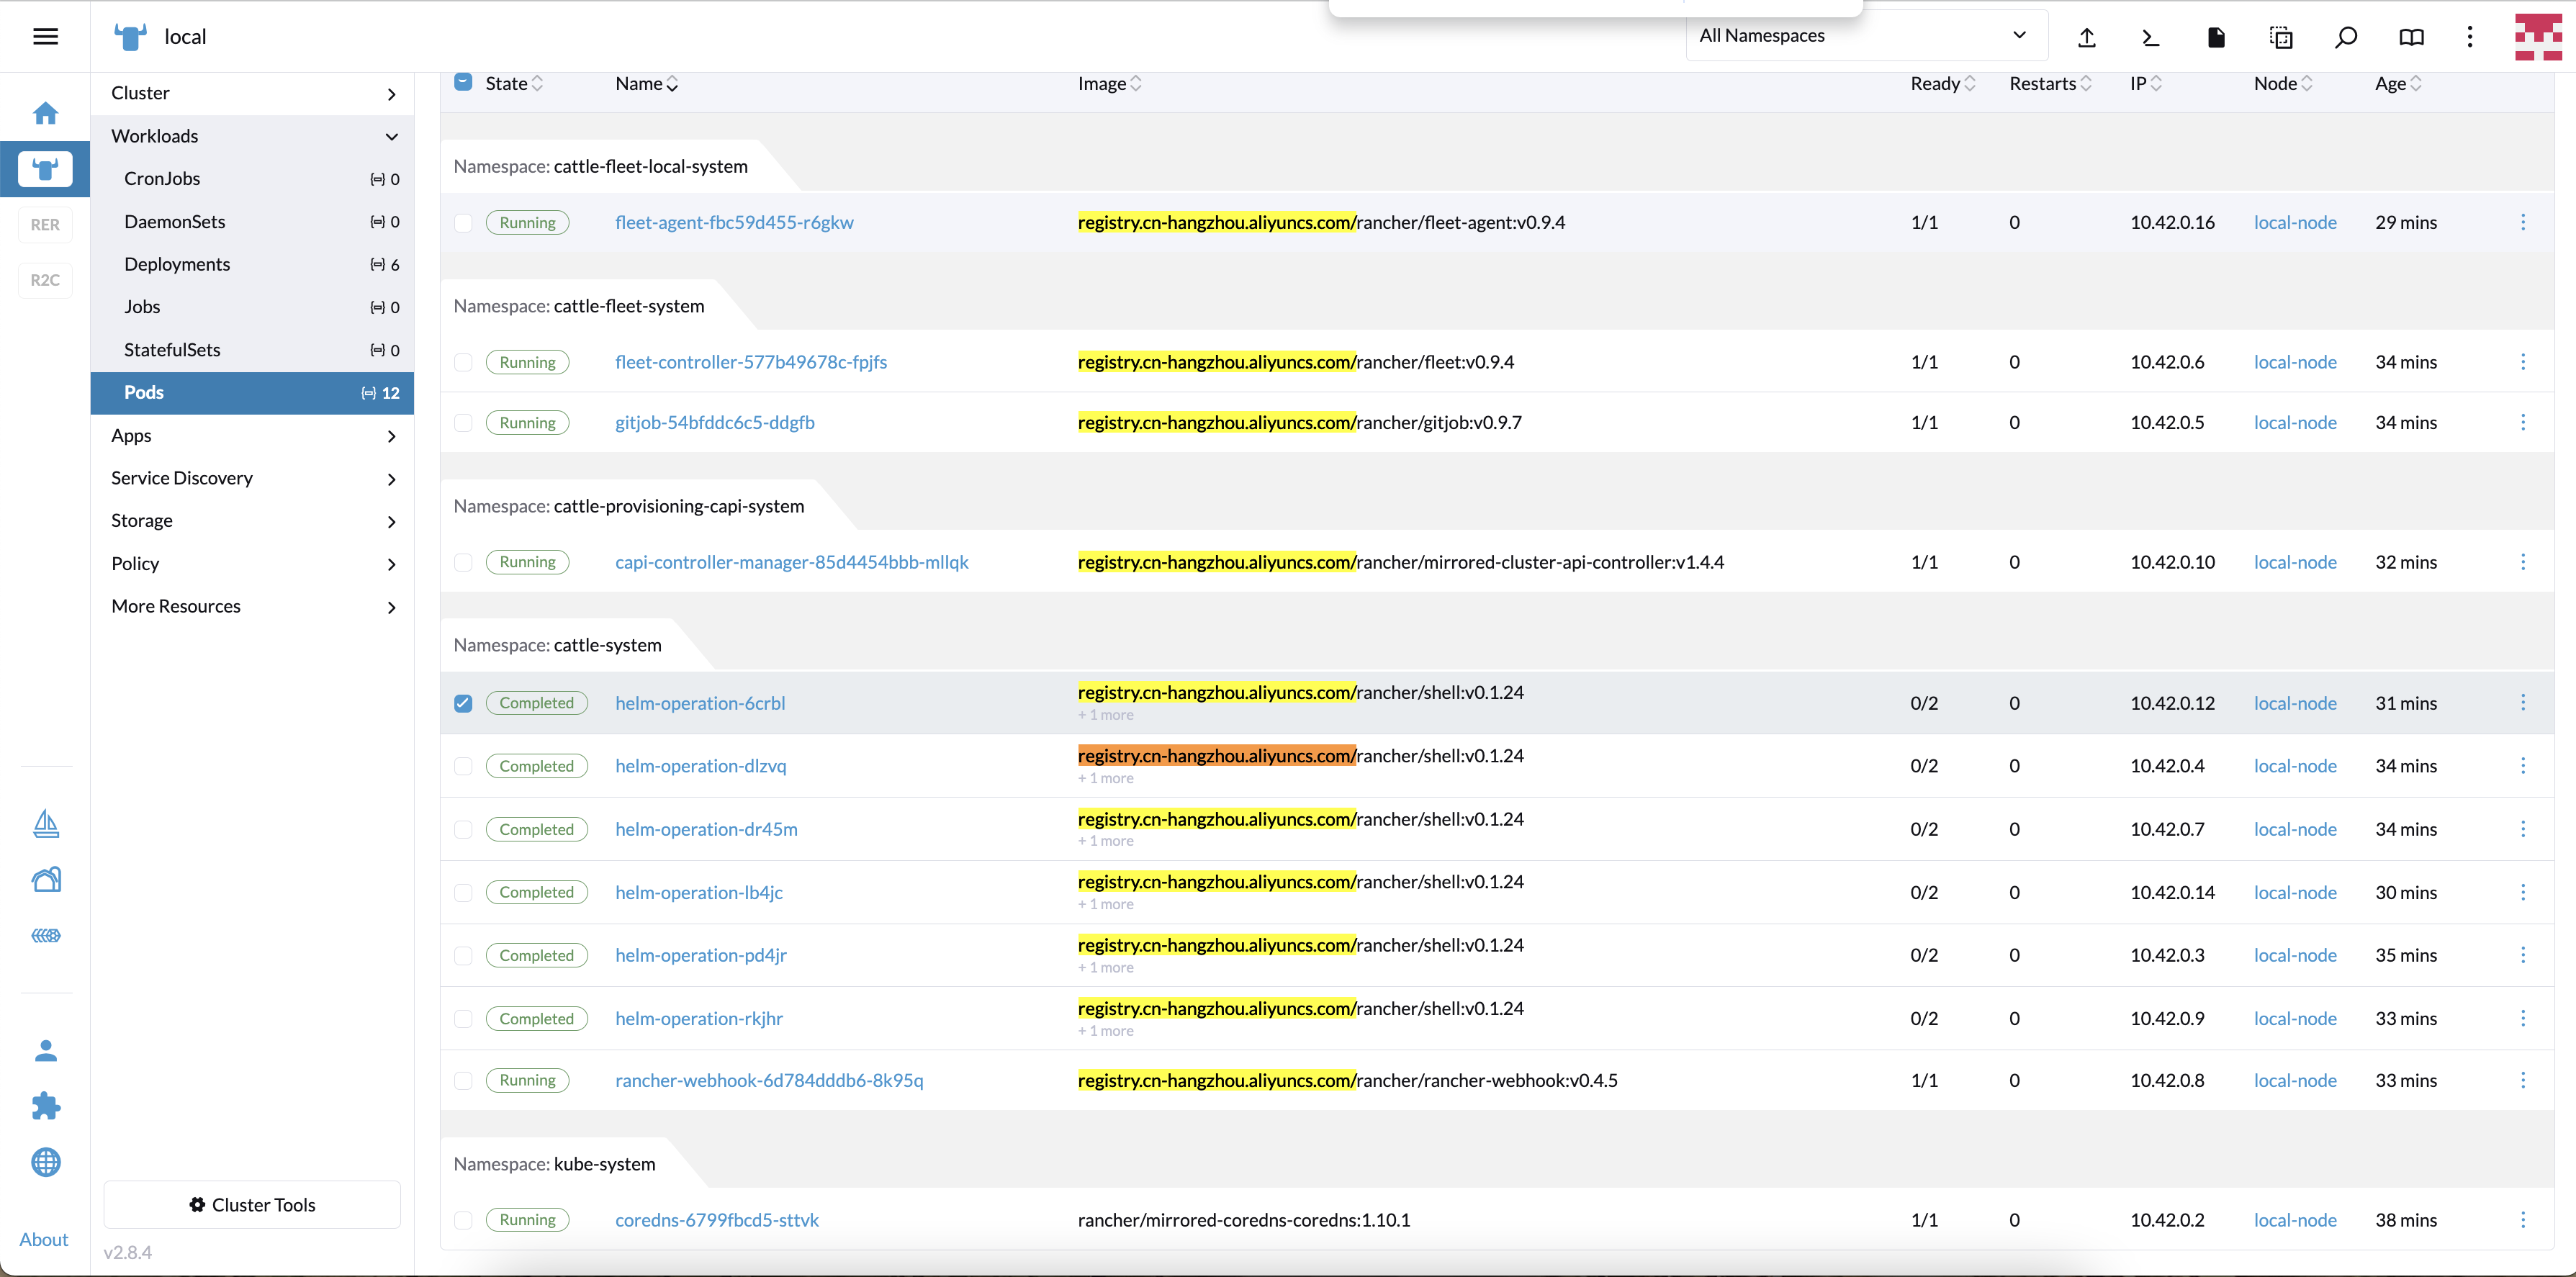The width and height of the screenshot is (2576, 1277).
Task: Open the Extensions puzzle piece icon
Action: (x=45, y=1106)
